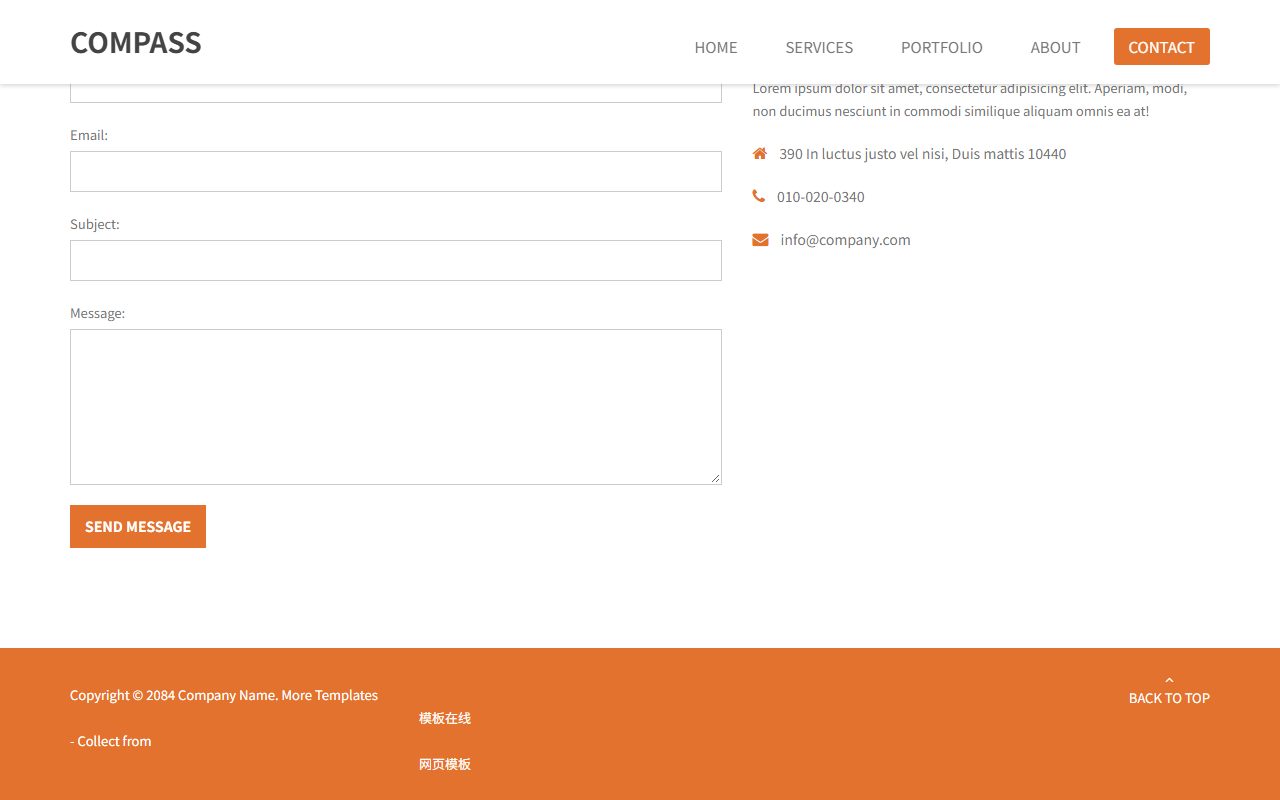Click the up chevron above Back to Top
The width and height of the screenshot is (1280, 800).
[x=1169, y=680]
